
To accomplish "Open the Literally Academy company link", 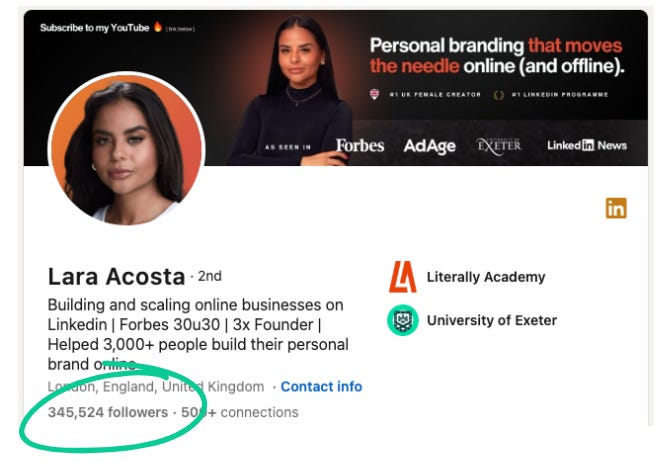I will pos(486,277).
